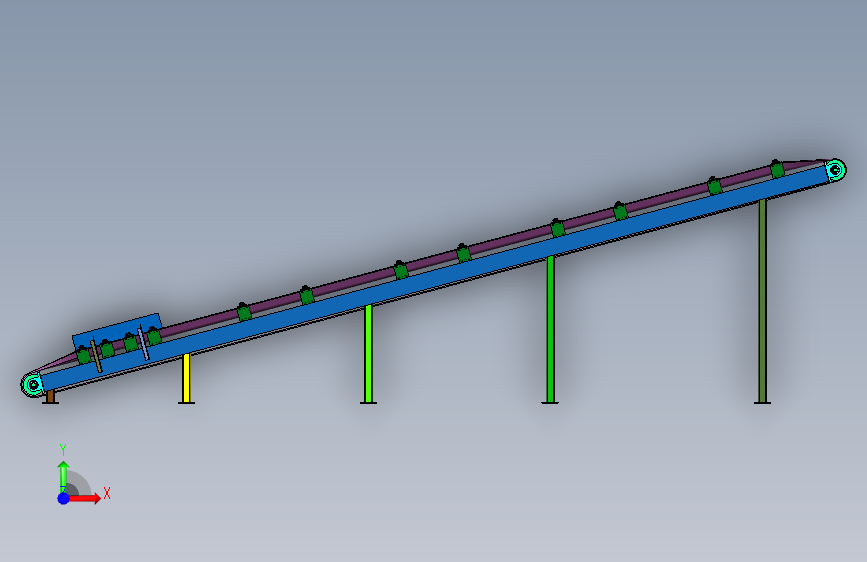Image resolution: width=867 pixels, height=562 pixels.
Task: Select the tail pulley at conveyor bottom end
Action: [33, 384]
